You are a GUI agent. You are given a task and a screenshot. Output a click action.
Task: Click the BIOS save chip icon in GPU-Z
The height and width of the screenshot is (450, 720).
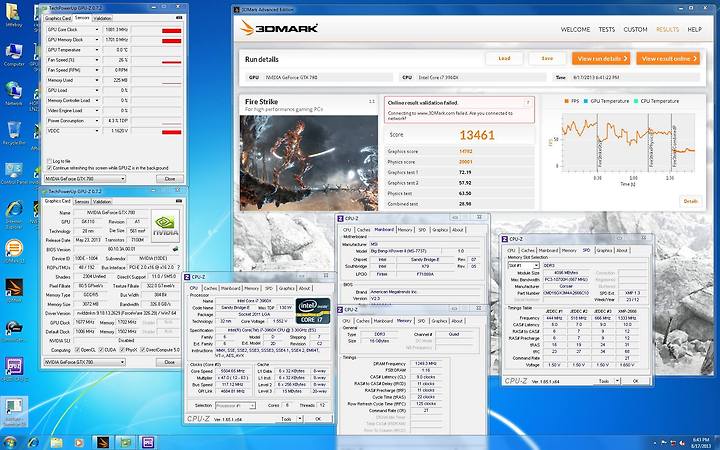click(175, 249)
